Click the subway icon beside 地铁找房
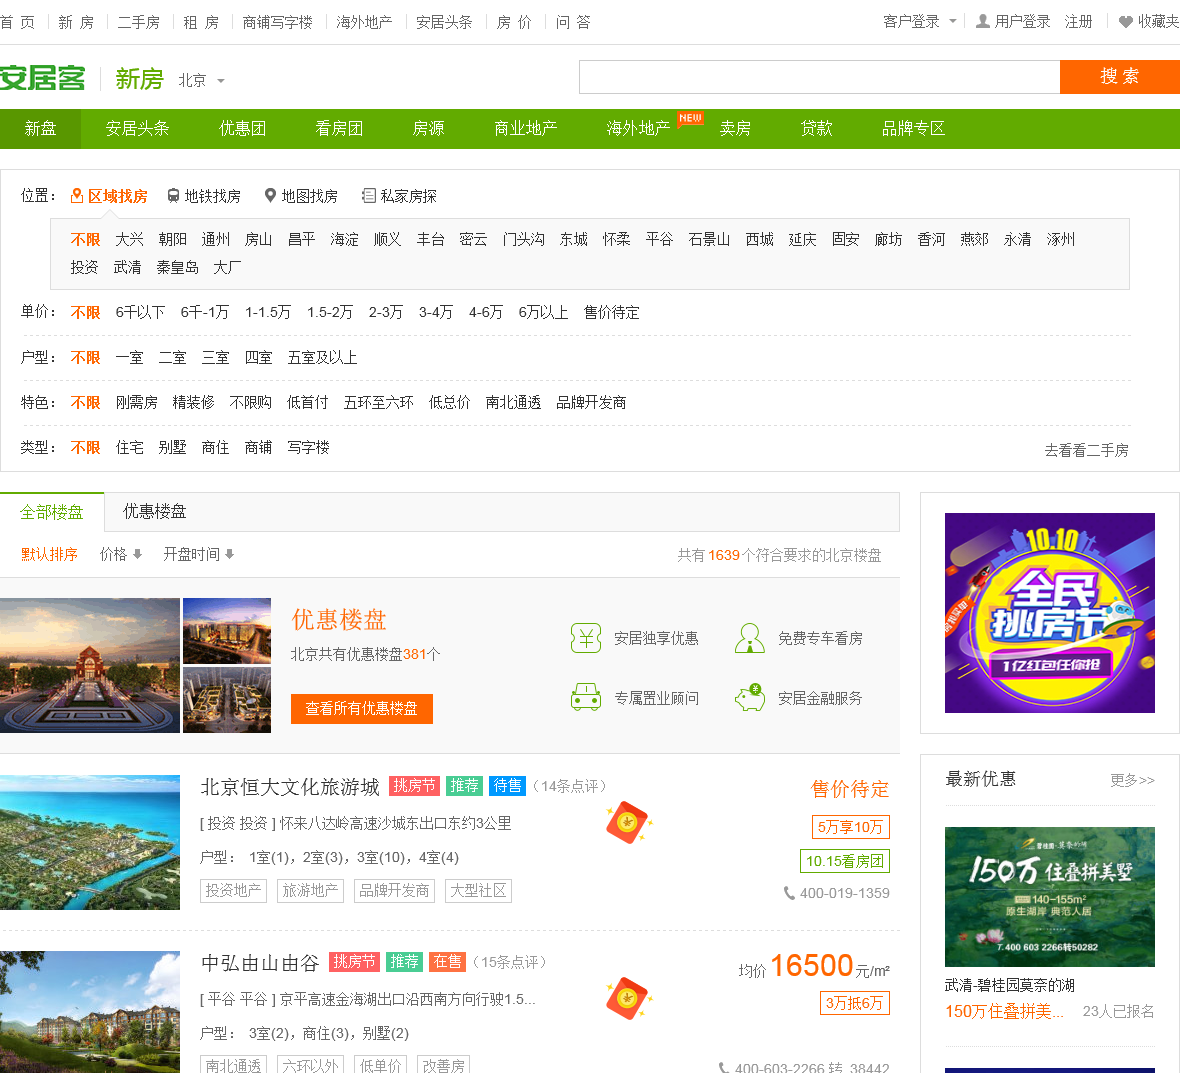Viewport: 1180px width, 1073px height. pyautogui.click(x=173, y=196)
